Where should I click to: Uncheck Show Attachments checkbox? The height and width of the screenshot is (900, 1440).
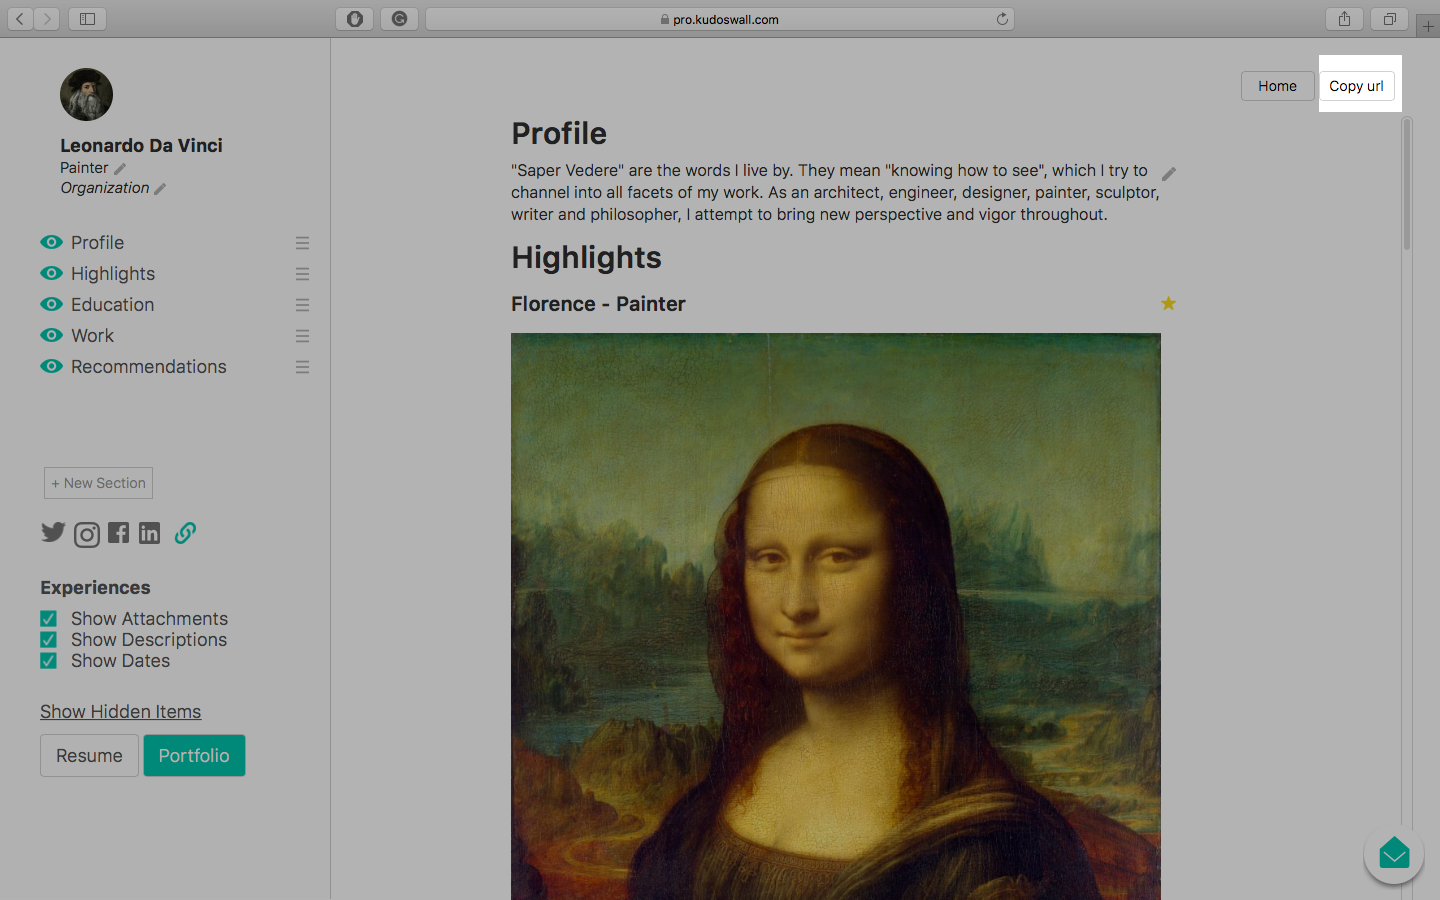[48, 619]
